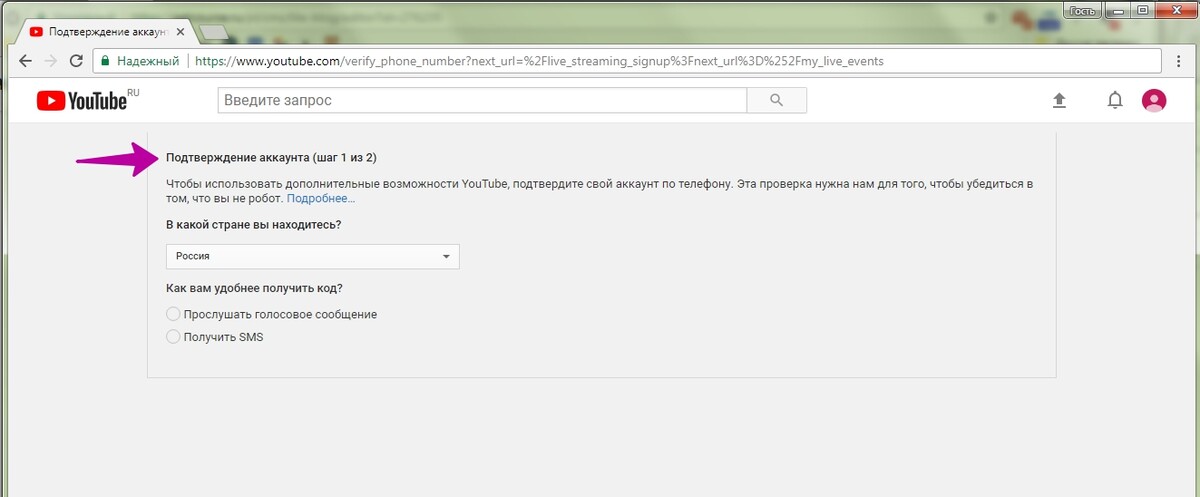1200x497 pixels.
Task: Maximize the Chrome window
Action: [x=1144, y=10]
